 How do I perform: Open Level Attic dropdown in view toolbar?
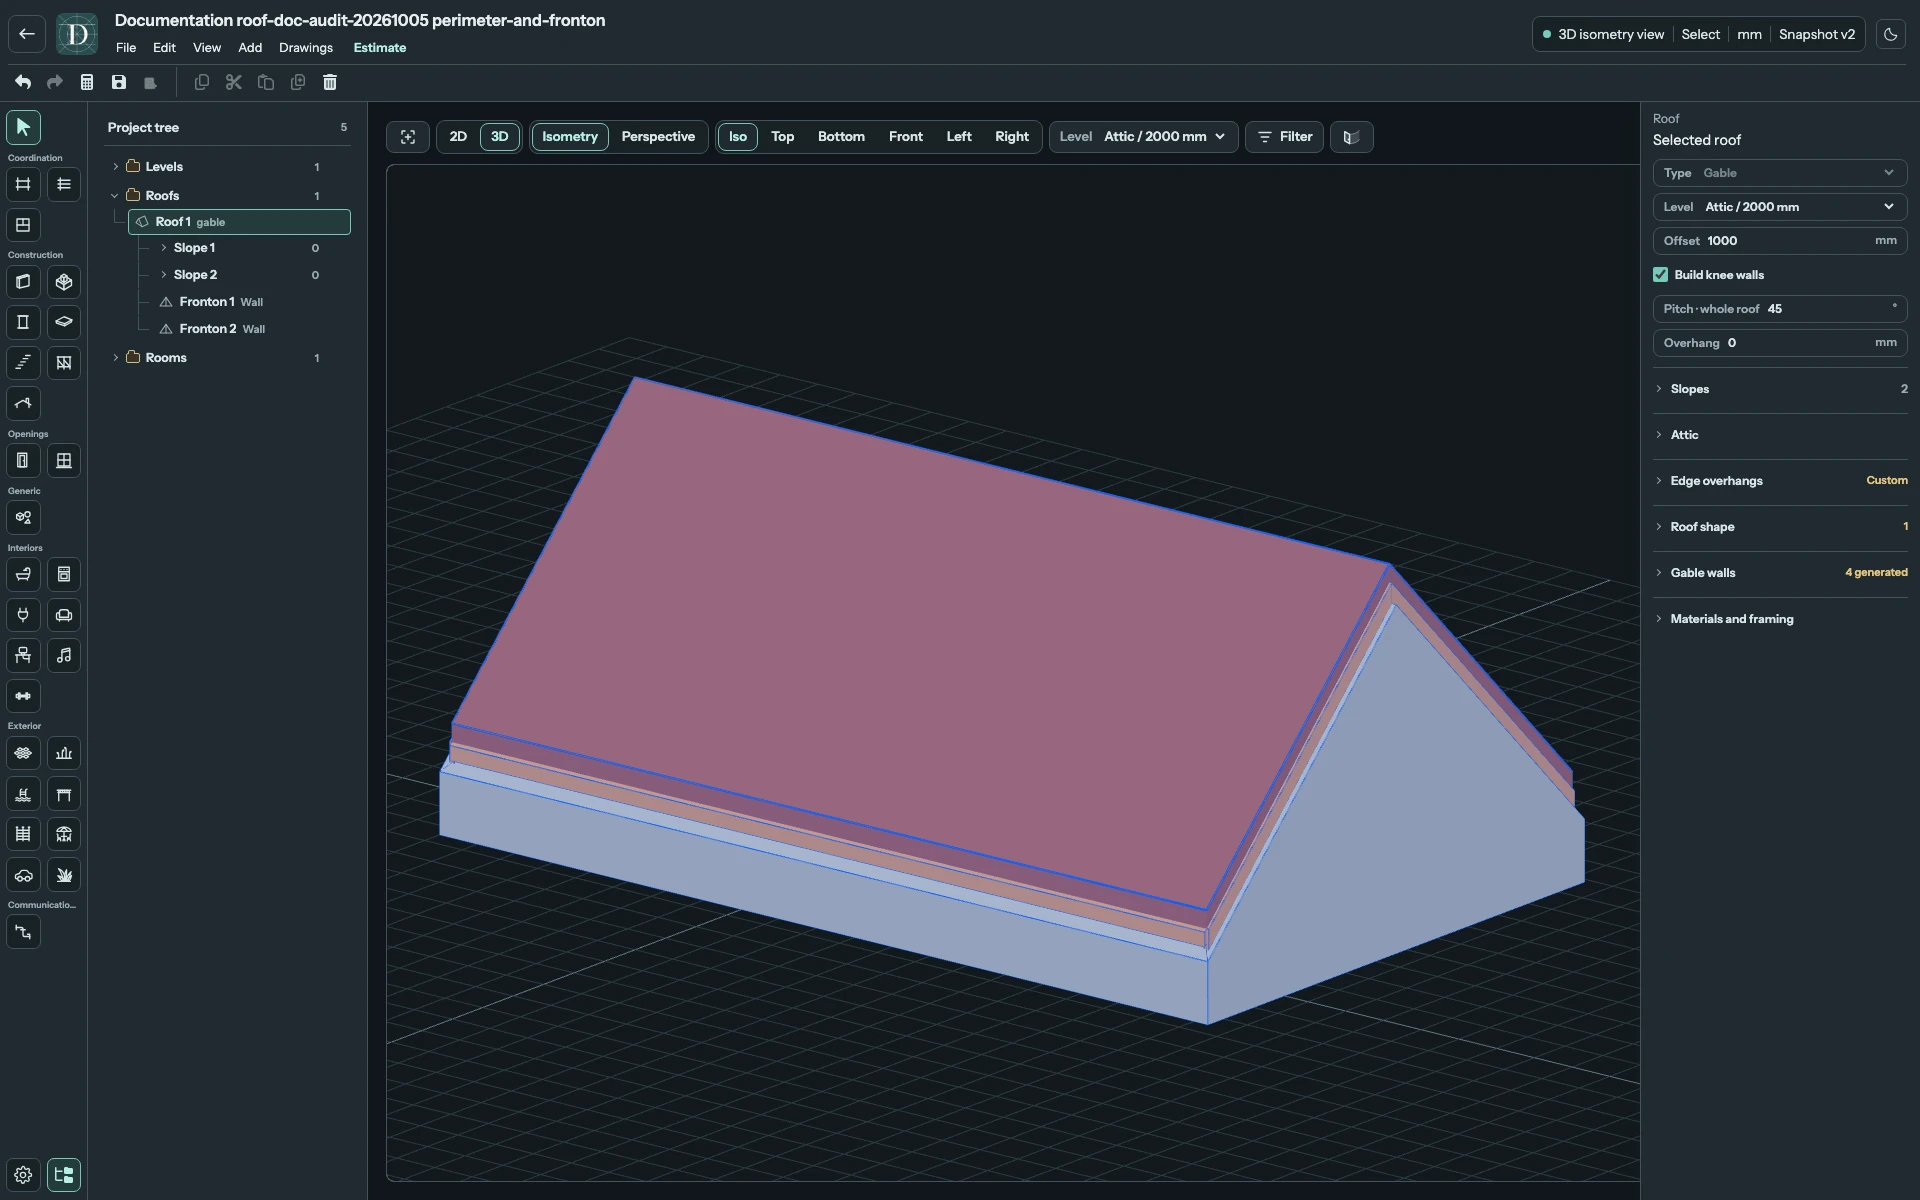1143,137
